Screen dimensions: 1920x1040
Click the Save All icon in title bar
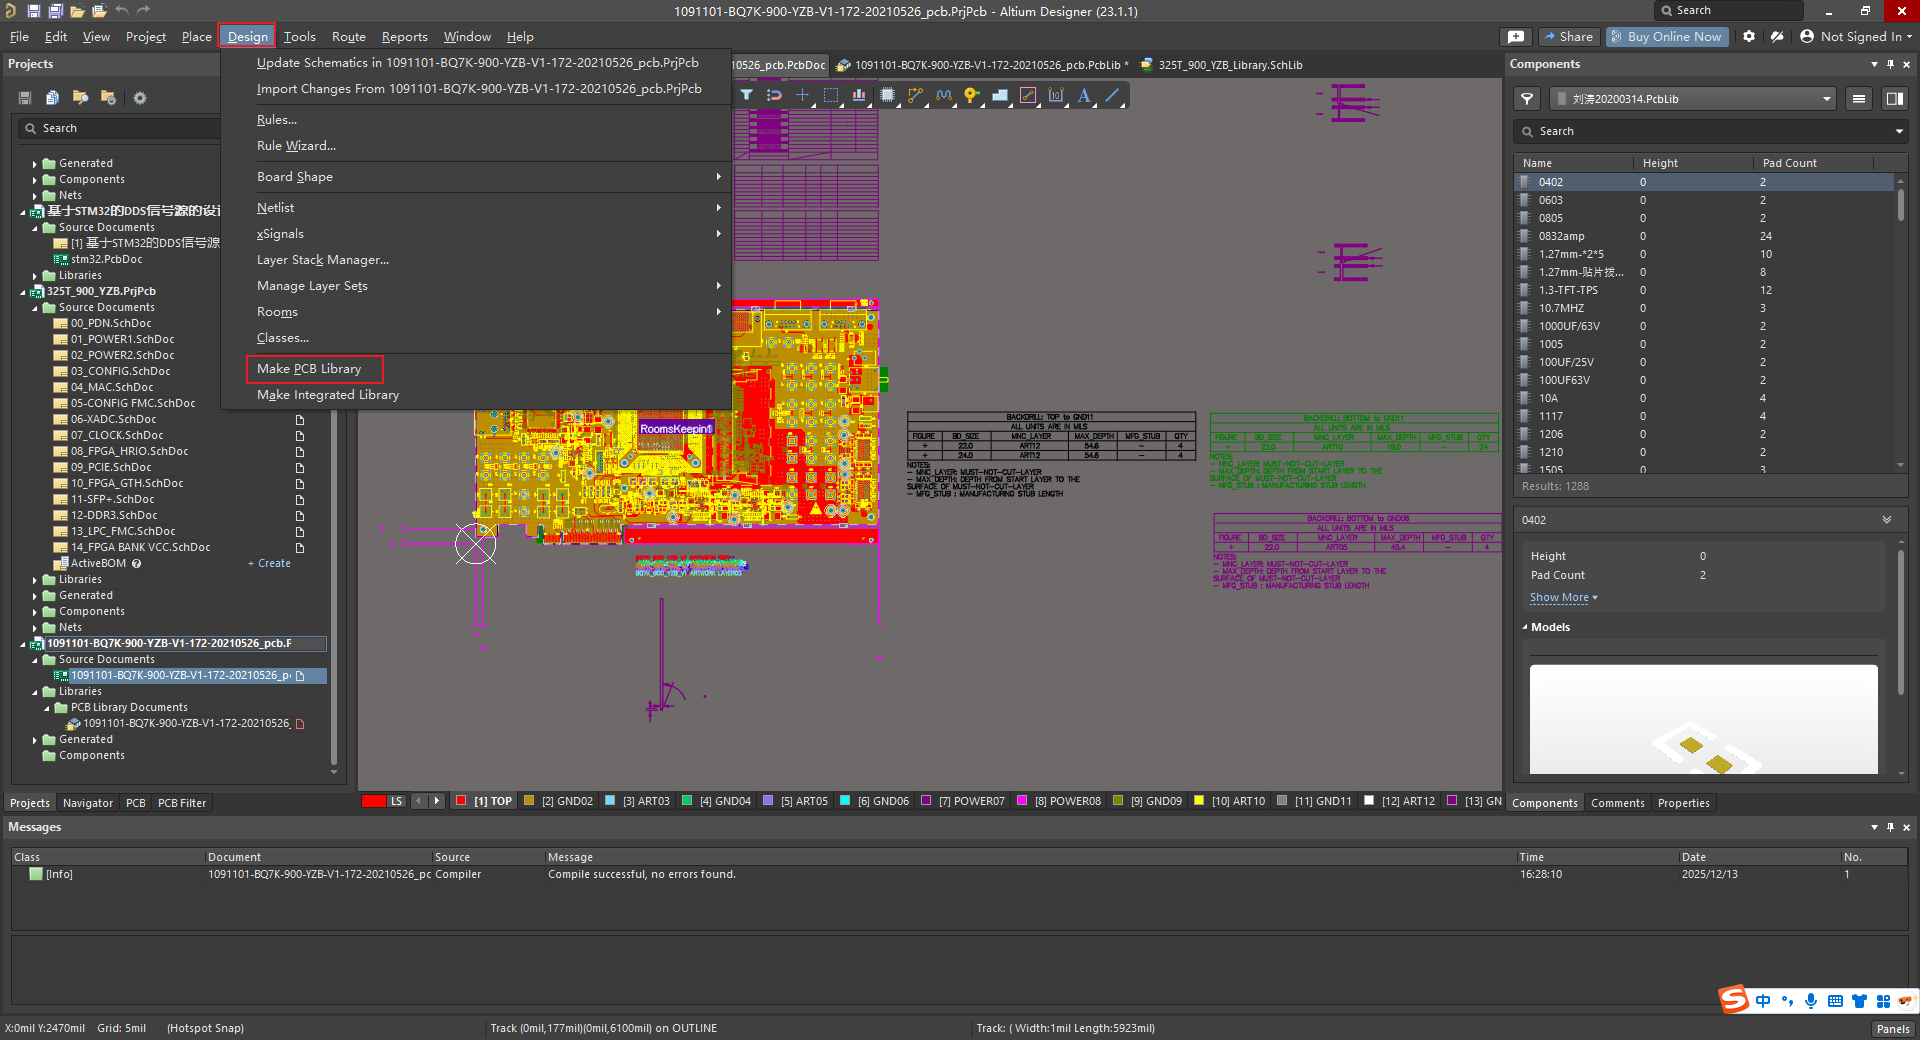(x=55, y=11)
